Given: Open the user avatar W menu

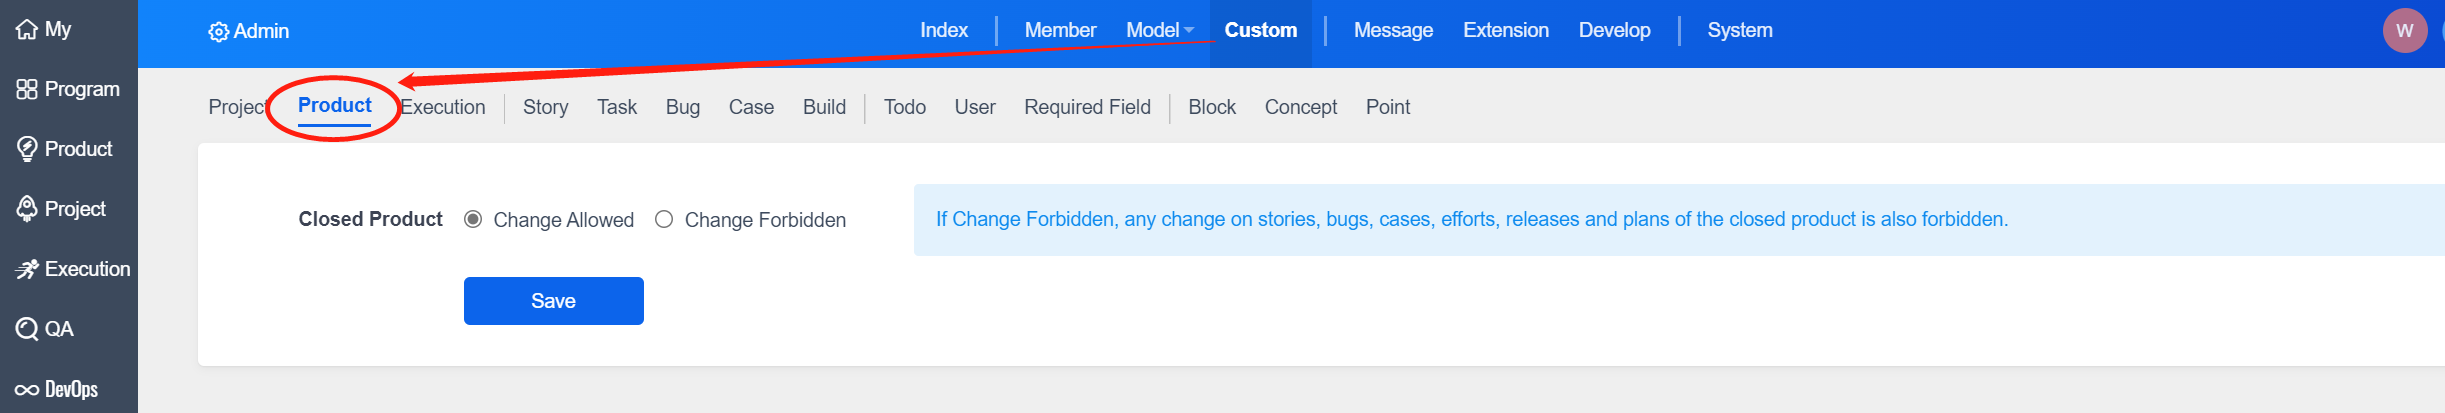Looking at the screenshot, I should point(2404,31).
